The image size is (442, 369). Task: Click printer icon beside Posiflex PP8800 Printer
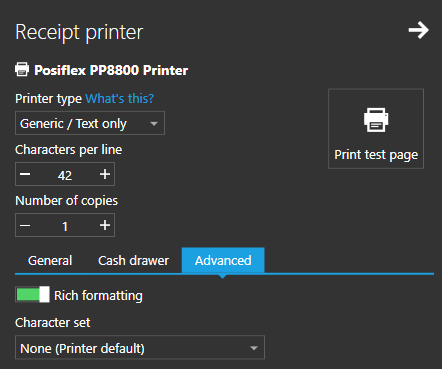click(22, 69)
